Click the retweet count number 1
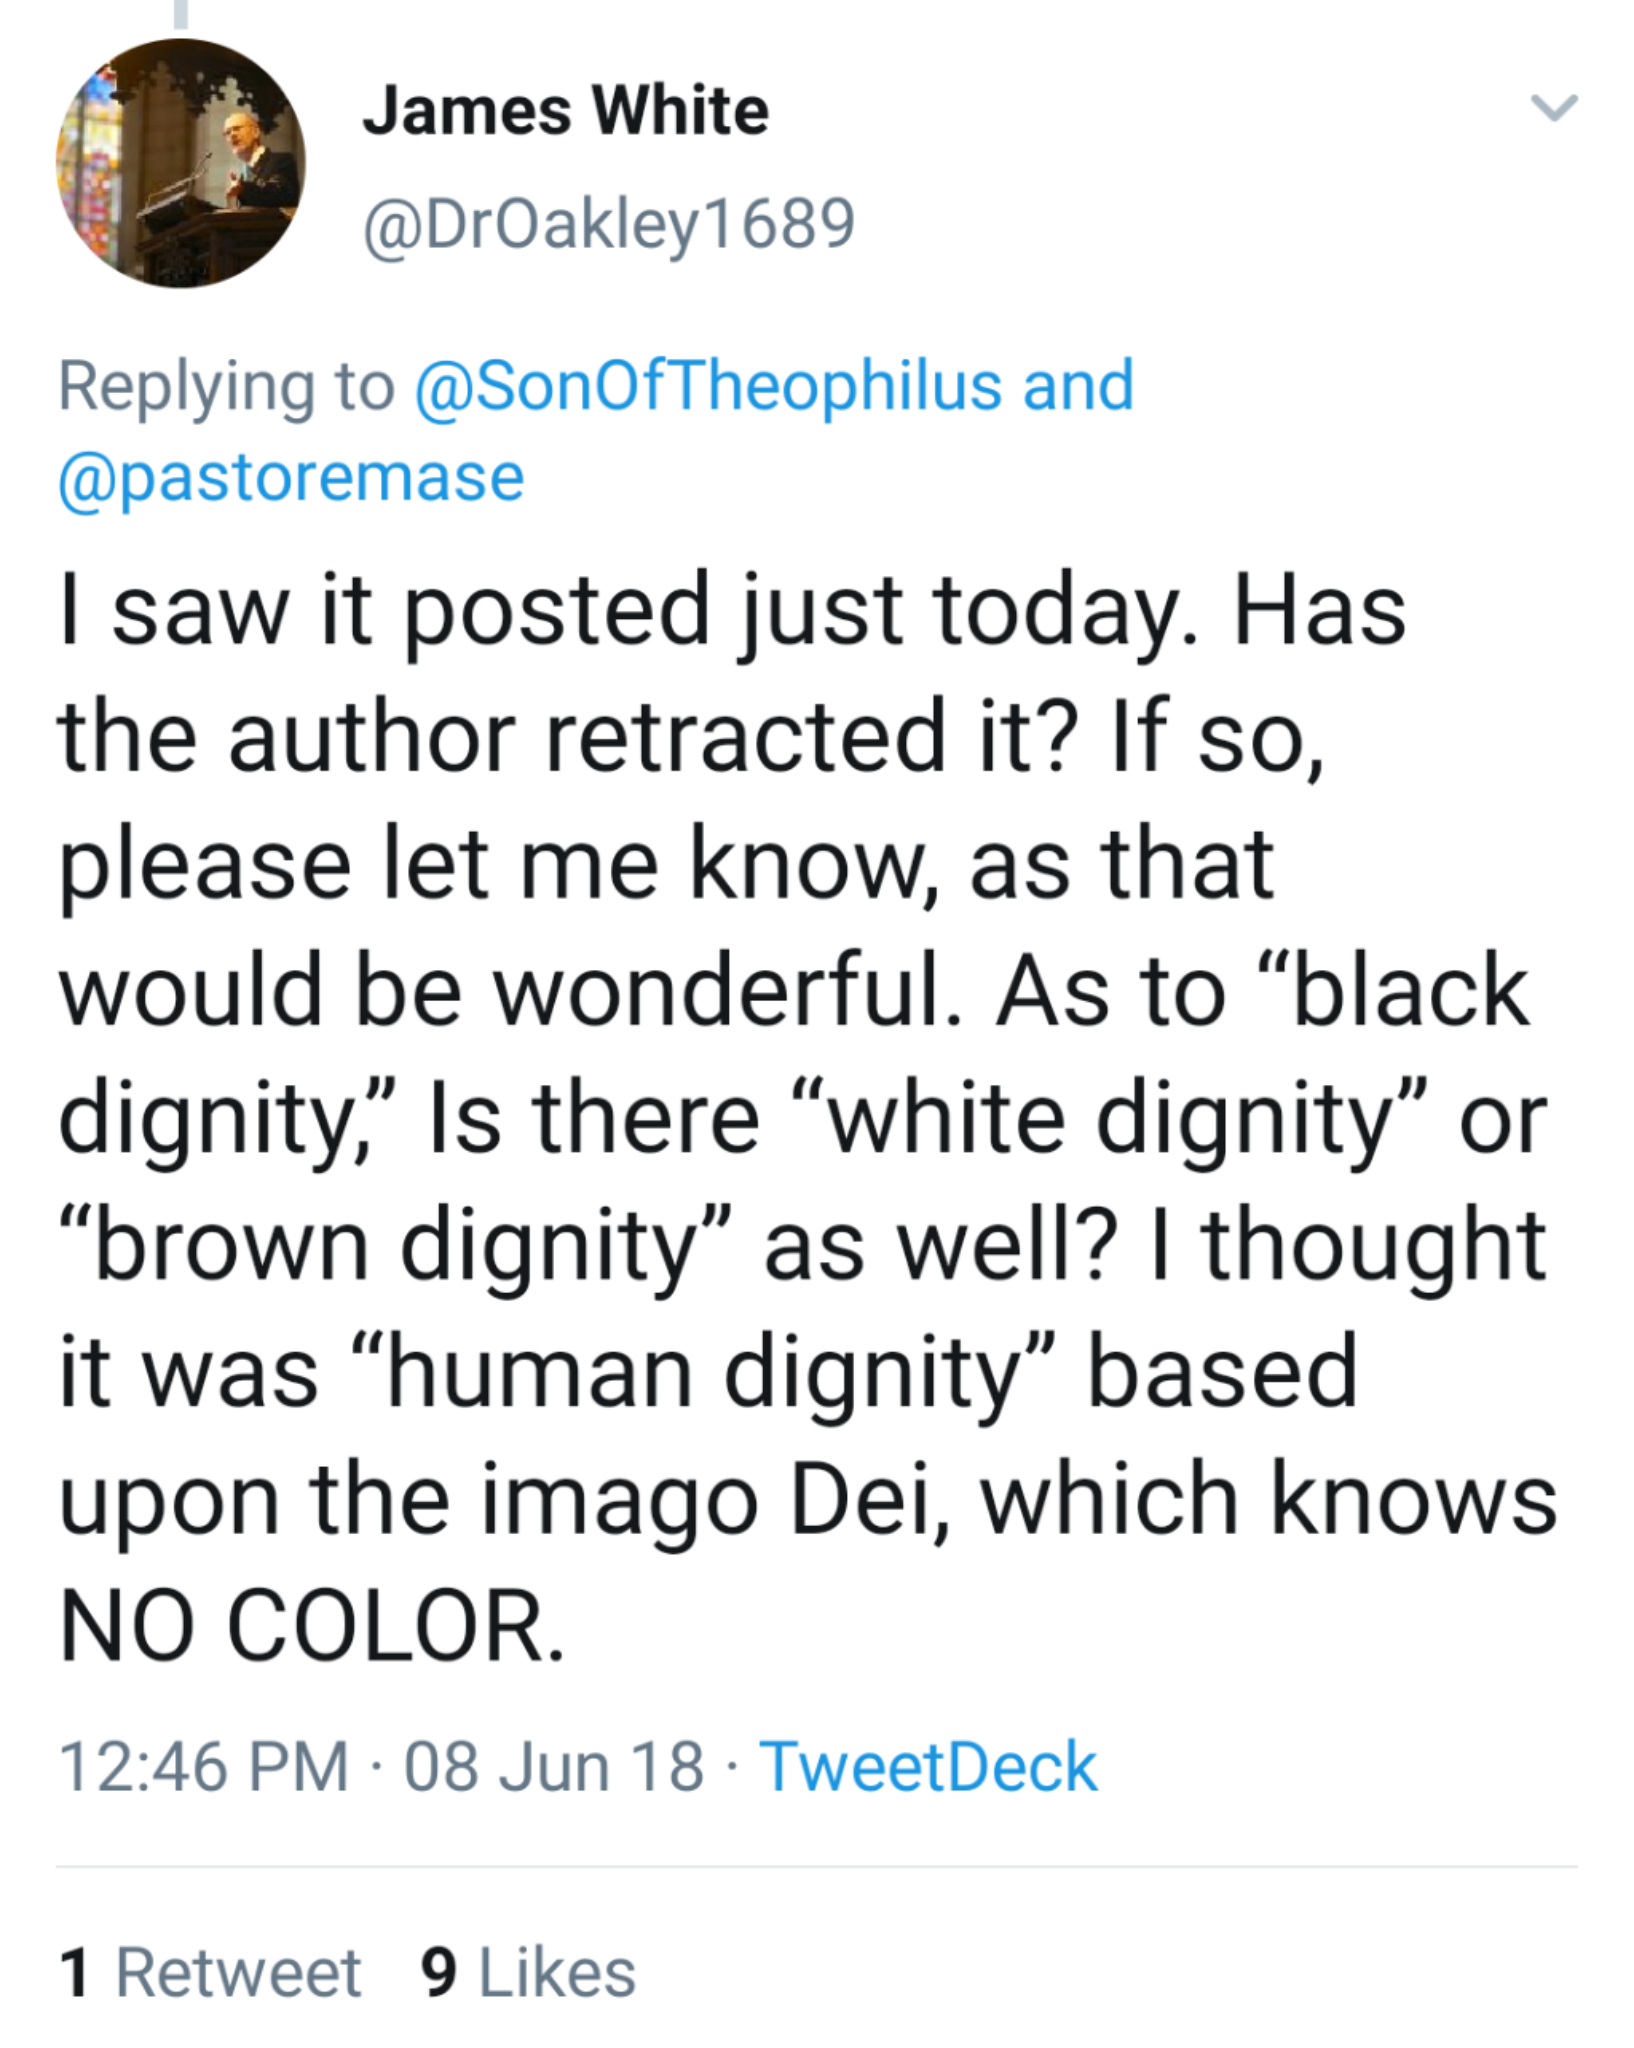This screenshot has height=2048, width=1634. click(x=75, y=1973)
